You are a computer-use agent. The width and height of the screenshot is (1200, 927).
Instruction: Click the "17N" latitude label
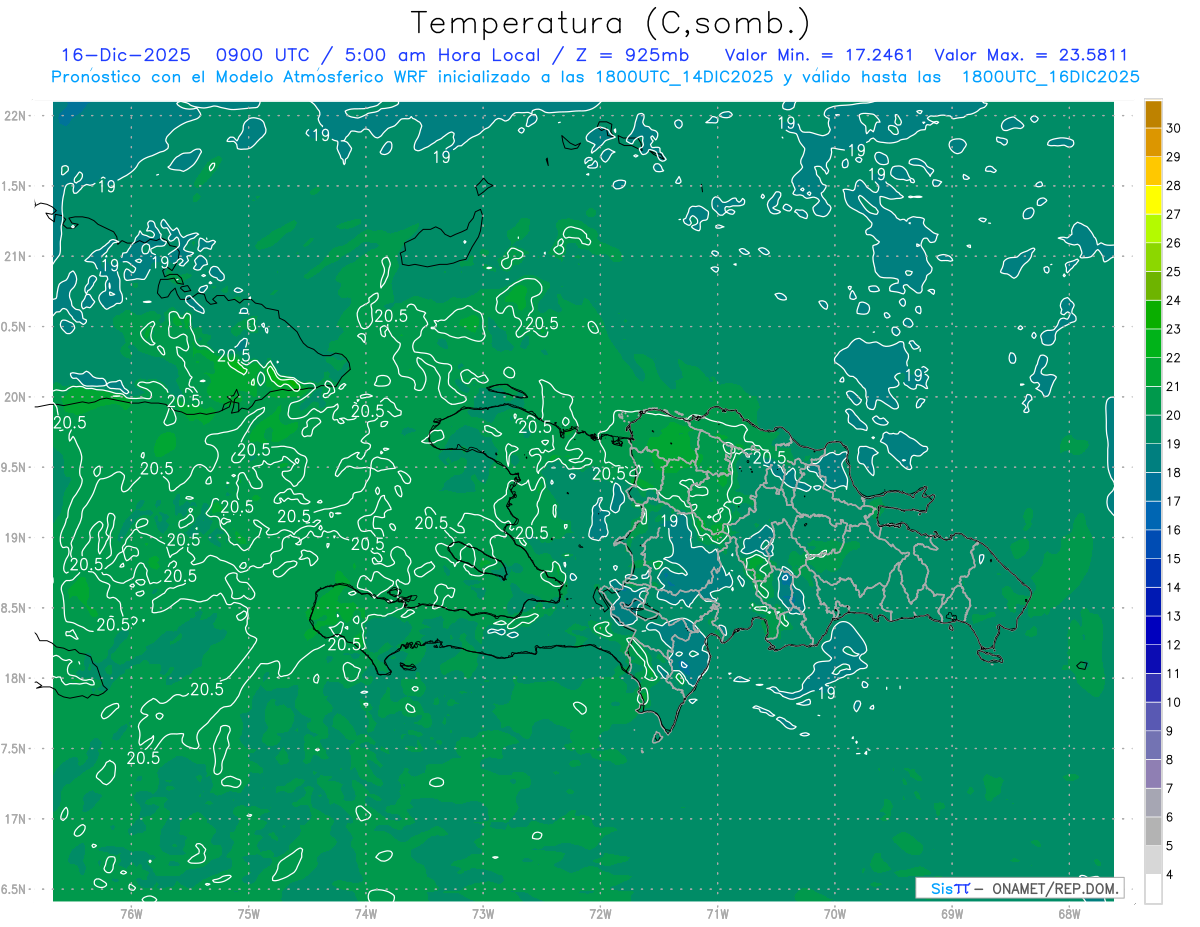point(17,820)
